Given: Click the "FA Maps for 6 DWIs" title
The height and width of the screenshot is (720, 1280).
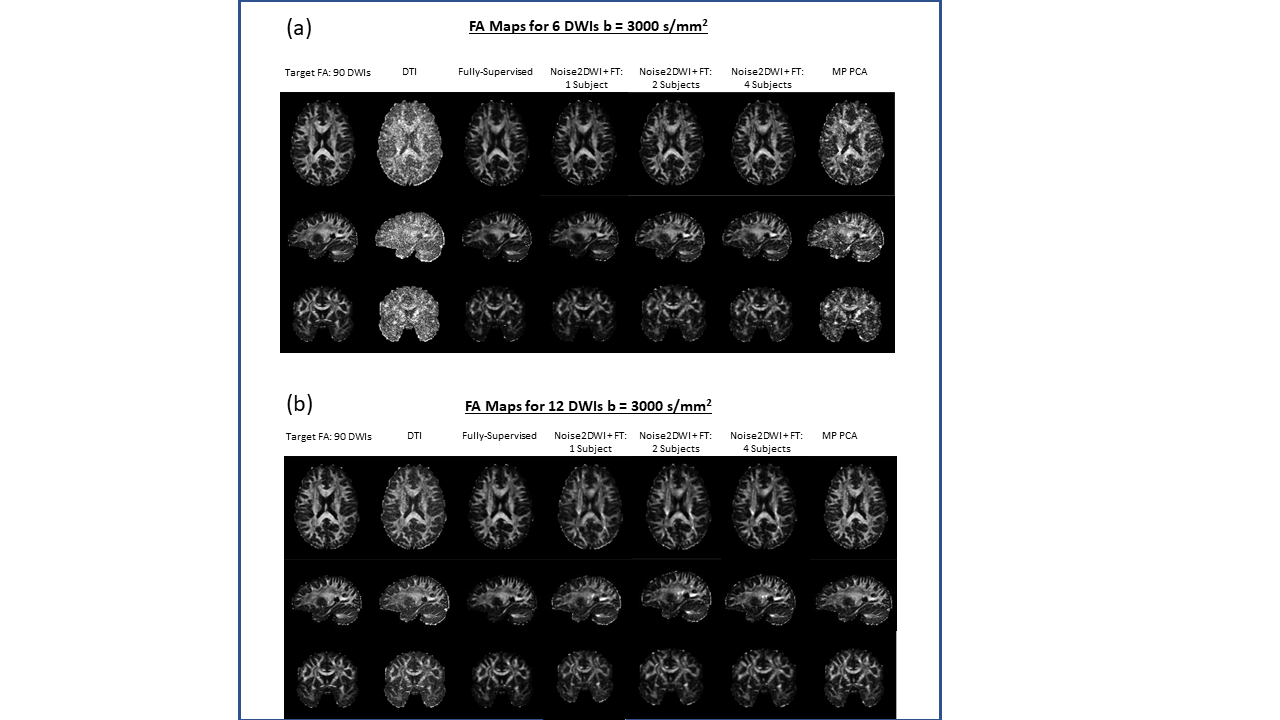Looking at the screenshot, I should (x=588, y=27).
